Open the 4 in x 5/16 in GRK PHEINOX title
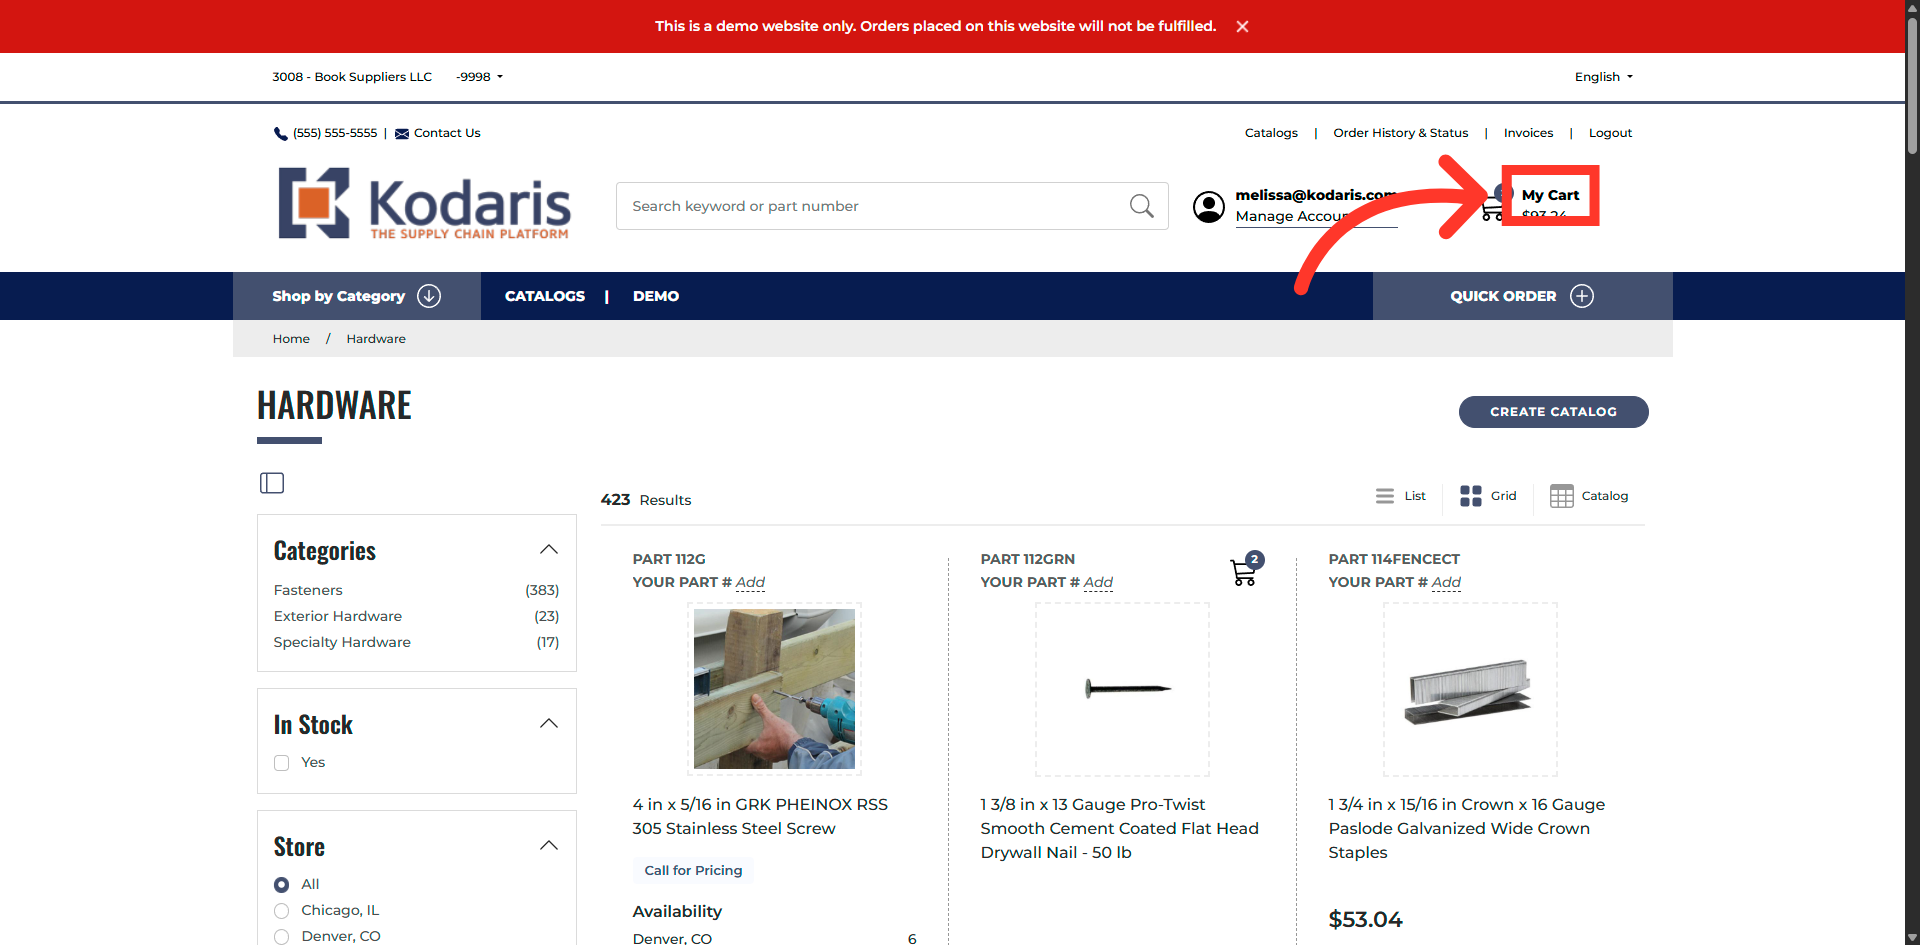The height and width of the screenshot is (945, 1920). 760,816
